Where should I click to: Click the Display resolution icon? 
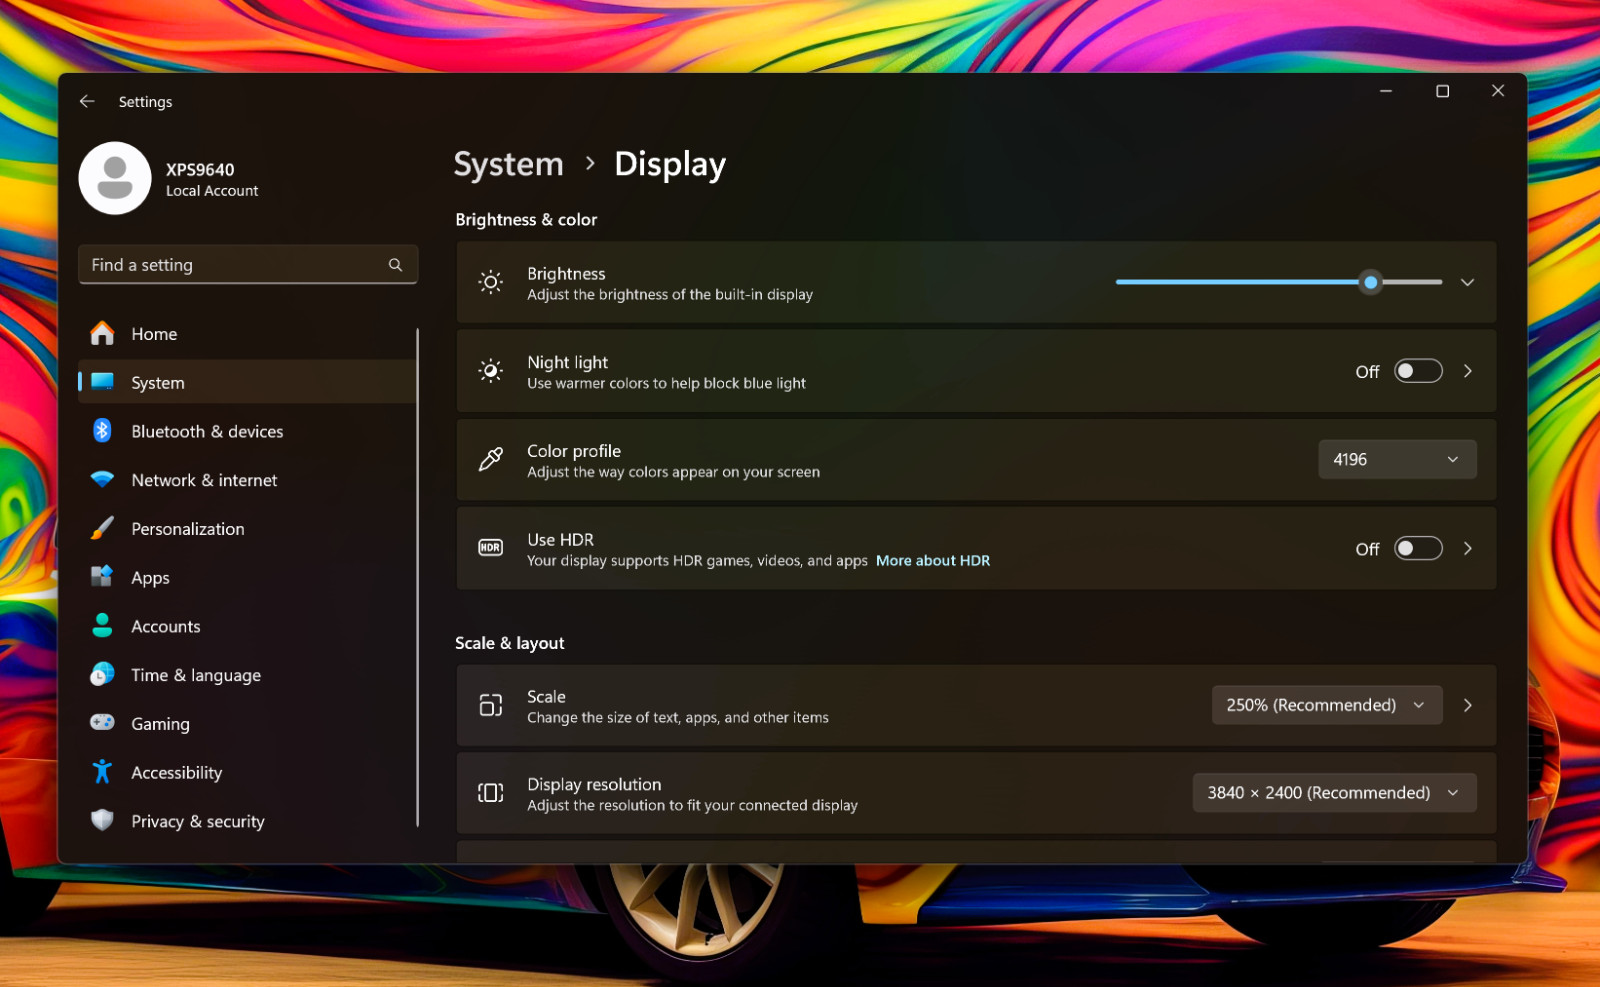[490, 793]
